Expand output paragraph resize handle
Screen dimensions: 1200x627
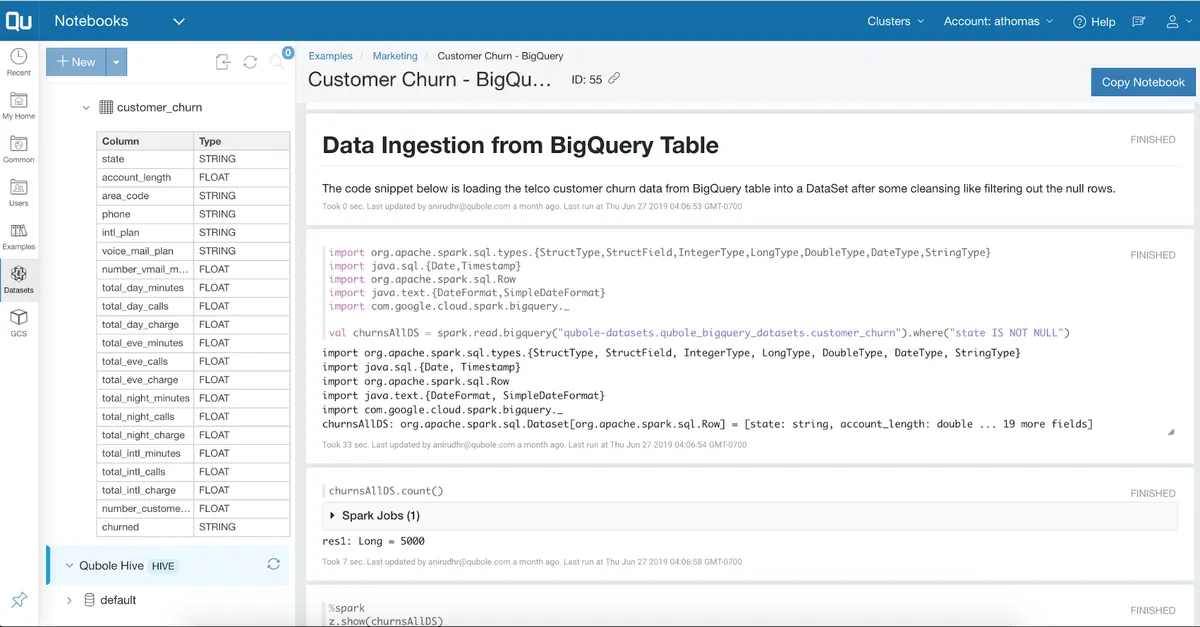tap(1171, 432)
